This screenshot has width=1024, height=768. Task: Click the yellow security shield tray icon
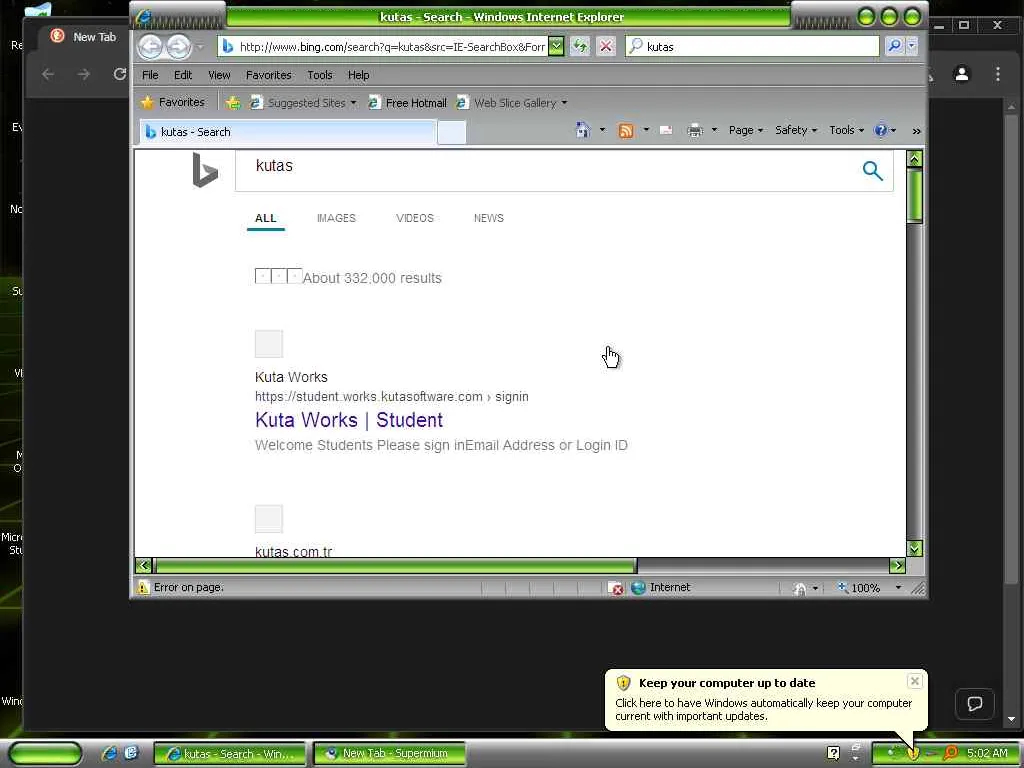pyautogui.click(x=913, y=754)
